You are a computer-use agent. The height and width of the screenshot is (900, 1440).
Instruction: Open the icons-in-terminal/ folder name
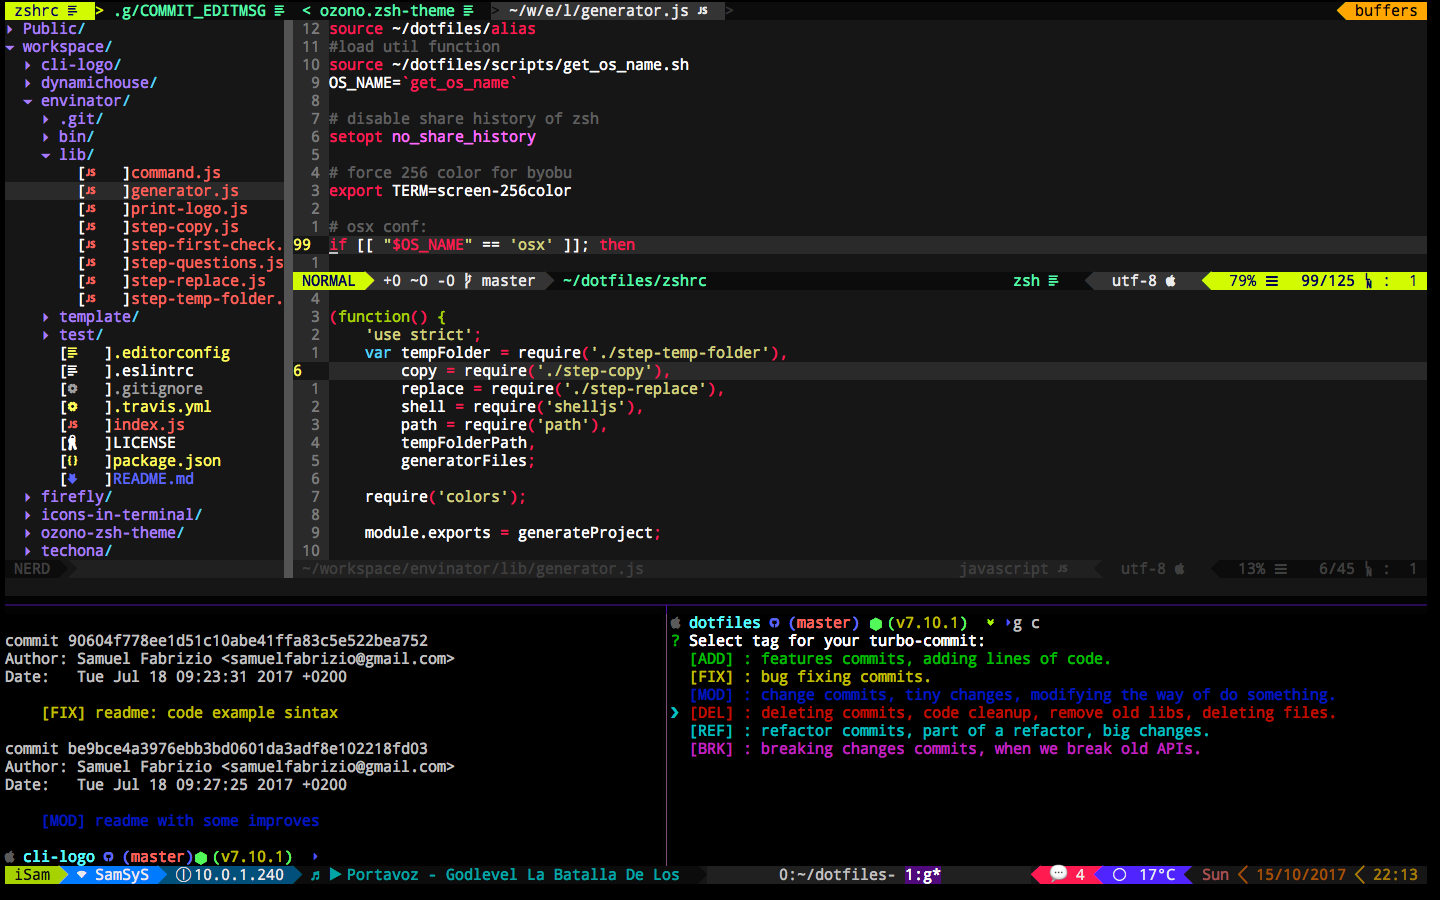pyautogui.click(x=121, y=515)
